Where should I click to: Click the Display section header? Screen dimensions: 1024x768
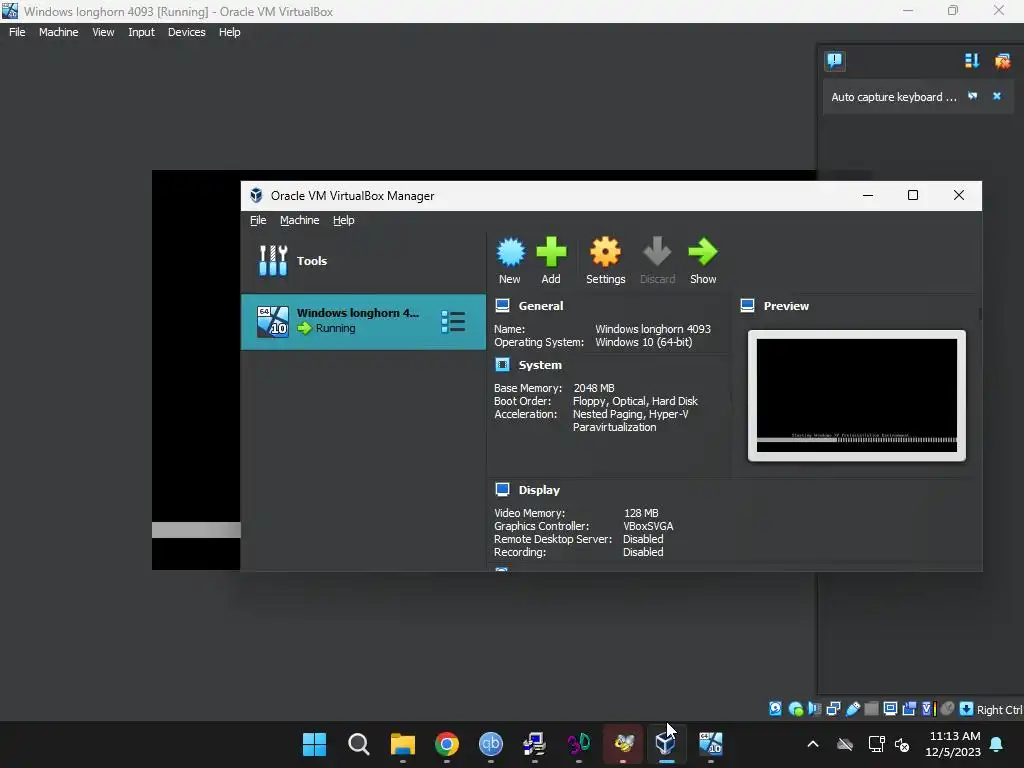(539, 490)
